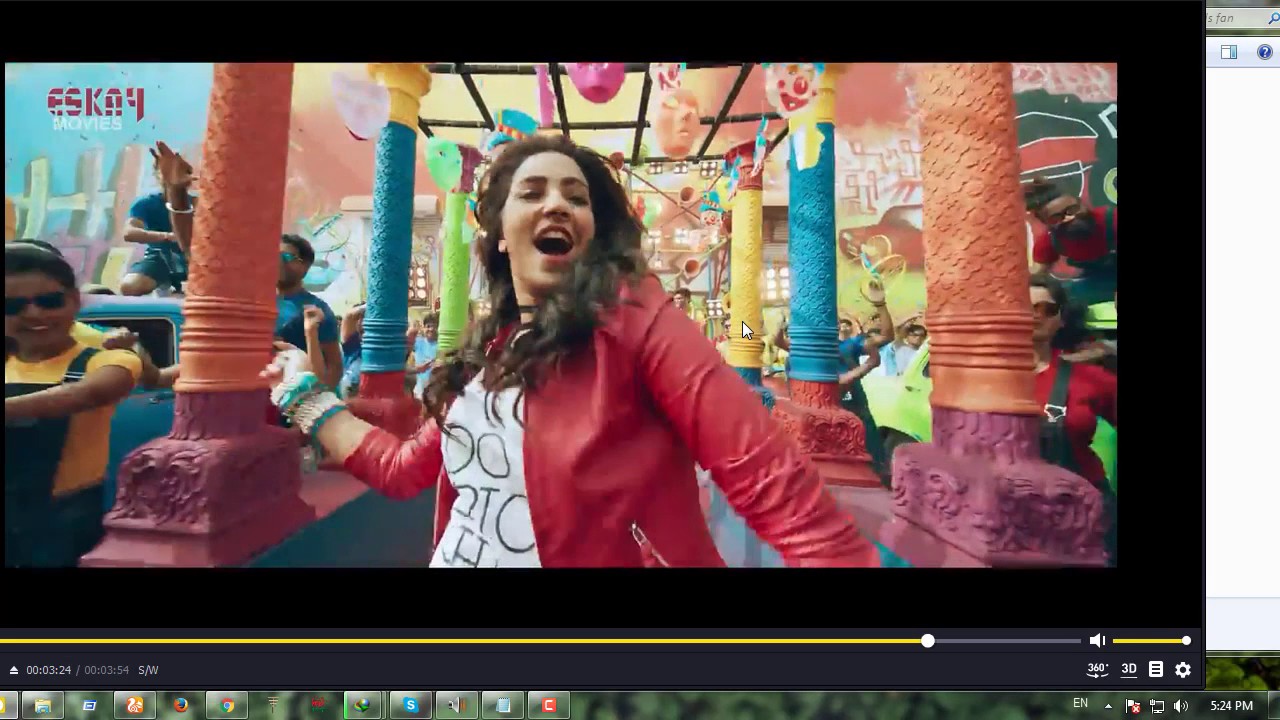
Task: Jump to the unplayed end of seek bar
Action: 1007,640
